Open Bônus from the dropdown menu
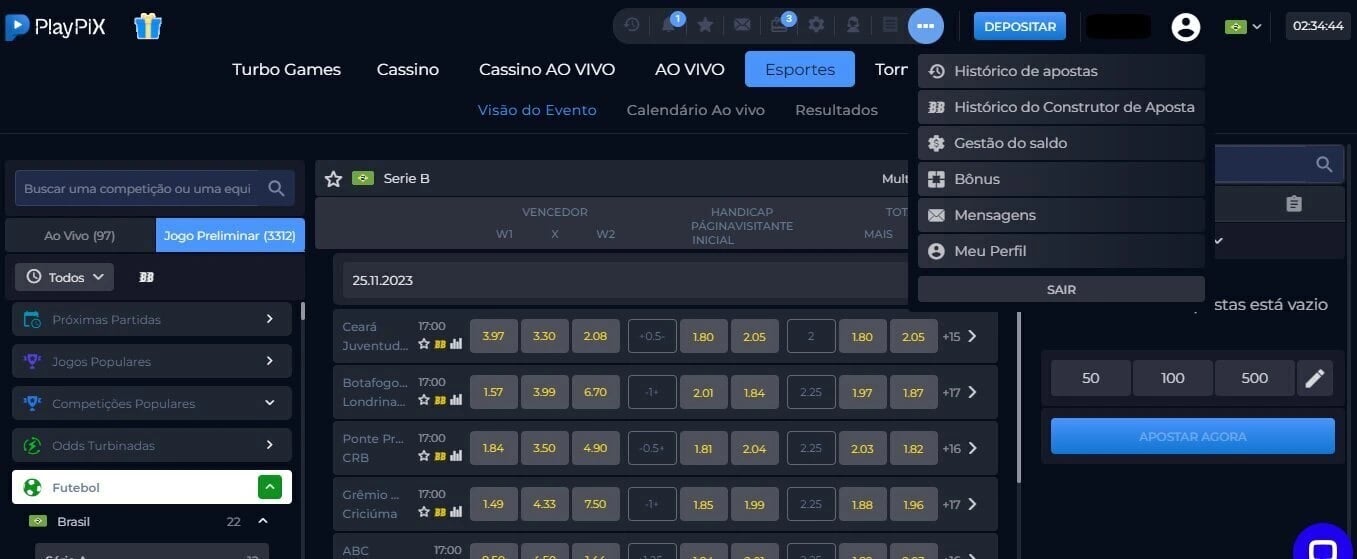The image size is (1357, 559). tap(1061, 179)
